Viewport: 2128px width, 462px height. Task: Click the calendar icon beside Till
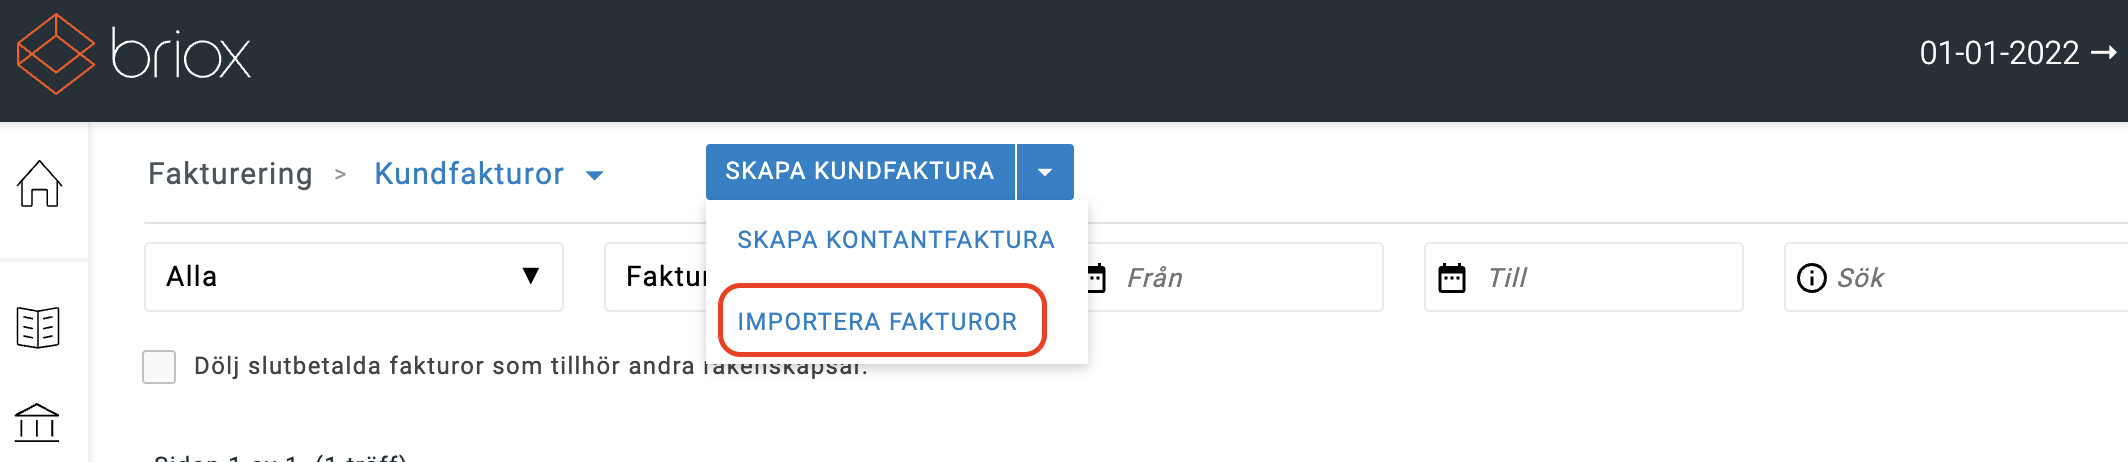(1452, 278)
